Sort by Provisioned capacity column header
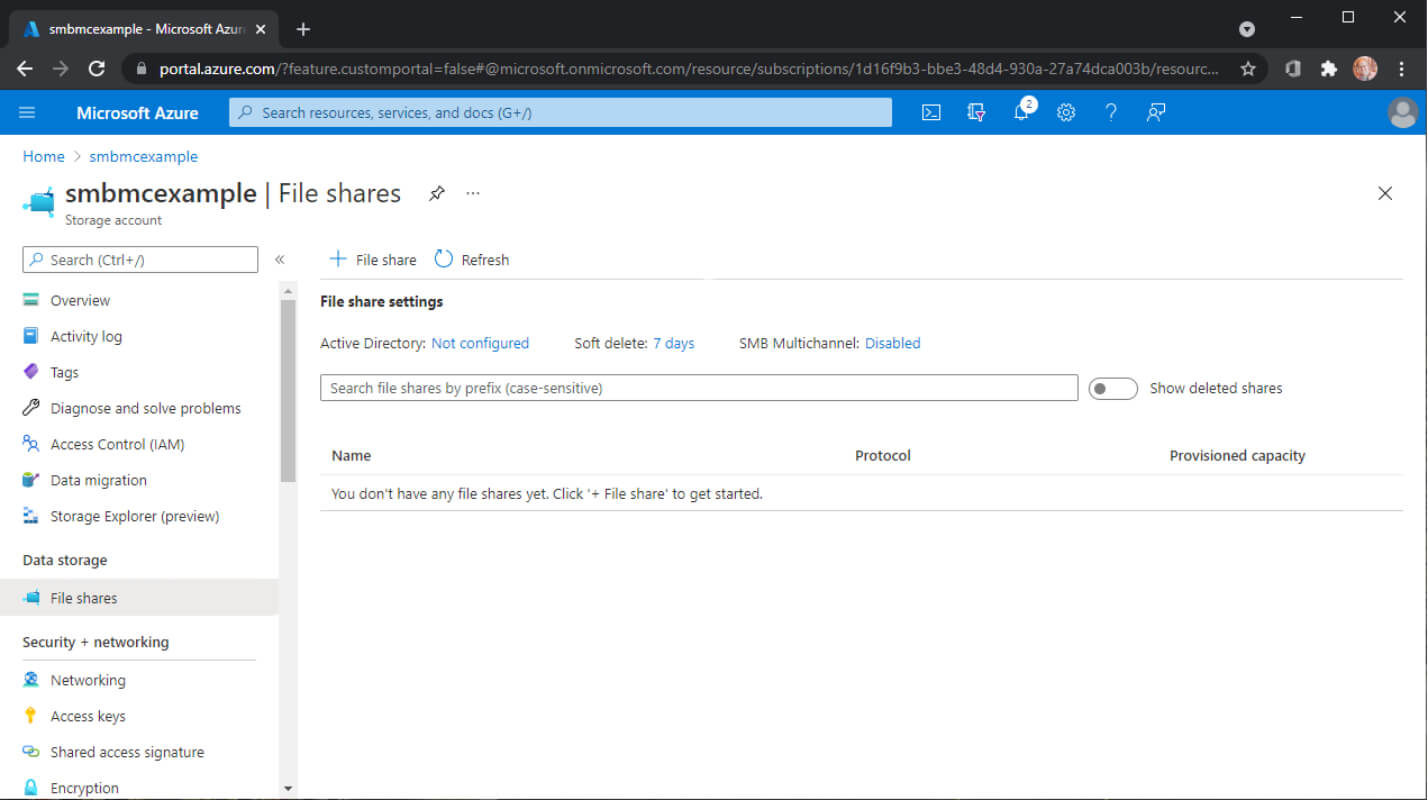Viewport: 1428px width, 800px height. (1237, 456)
